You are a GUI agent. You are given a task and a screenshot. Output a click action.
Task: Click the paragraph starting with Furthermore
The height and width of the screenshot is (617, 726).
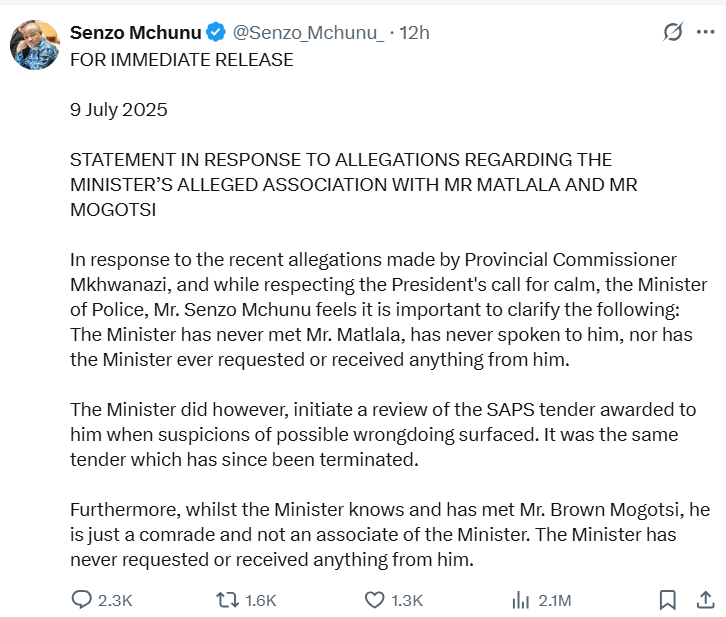click(387, 535)
